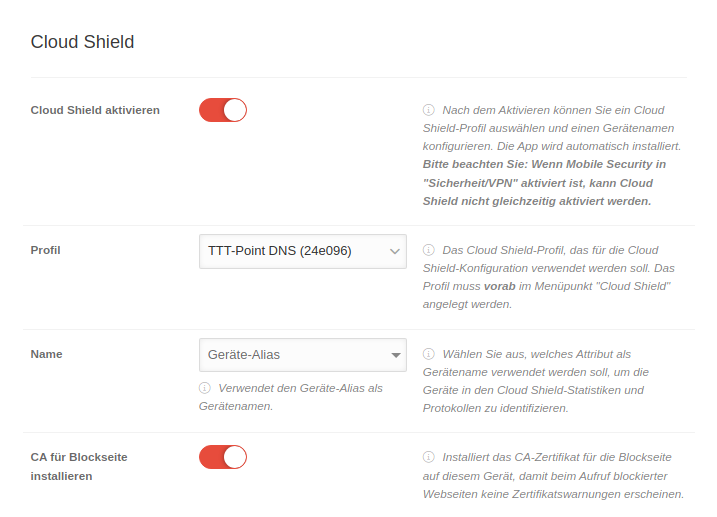
Task: Click the "Profil" field label
Action: pyautogui.click(x=46, y=250)
